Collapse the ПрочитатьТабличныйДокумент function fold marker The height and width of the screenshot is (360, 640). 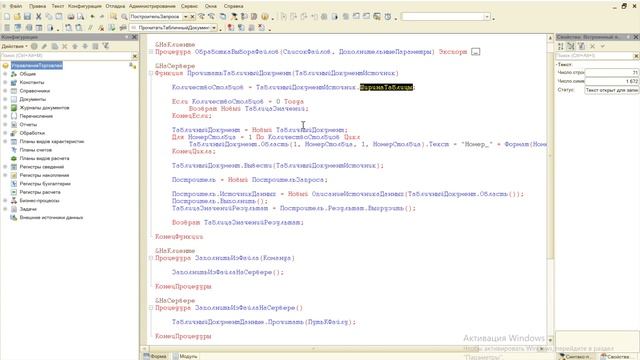[x=151, y=73]
